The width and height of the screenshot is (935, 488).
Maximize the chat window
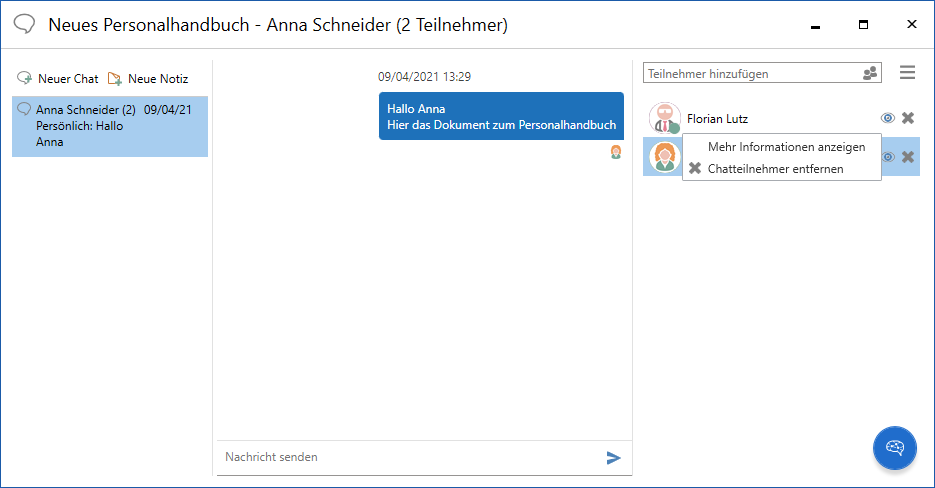(863, 25)
